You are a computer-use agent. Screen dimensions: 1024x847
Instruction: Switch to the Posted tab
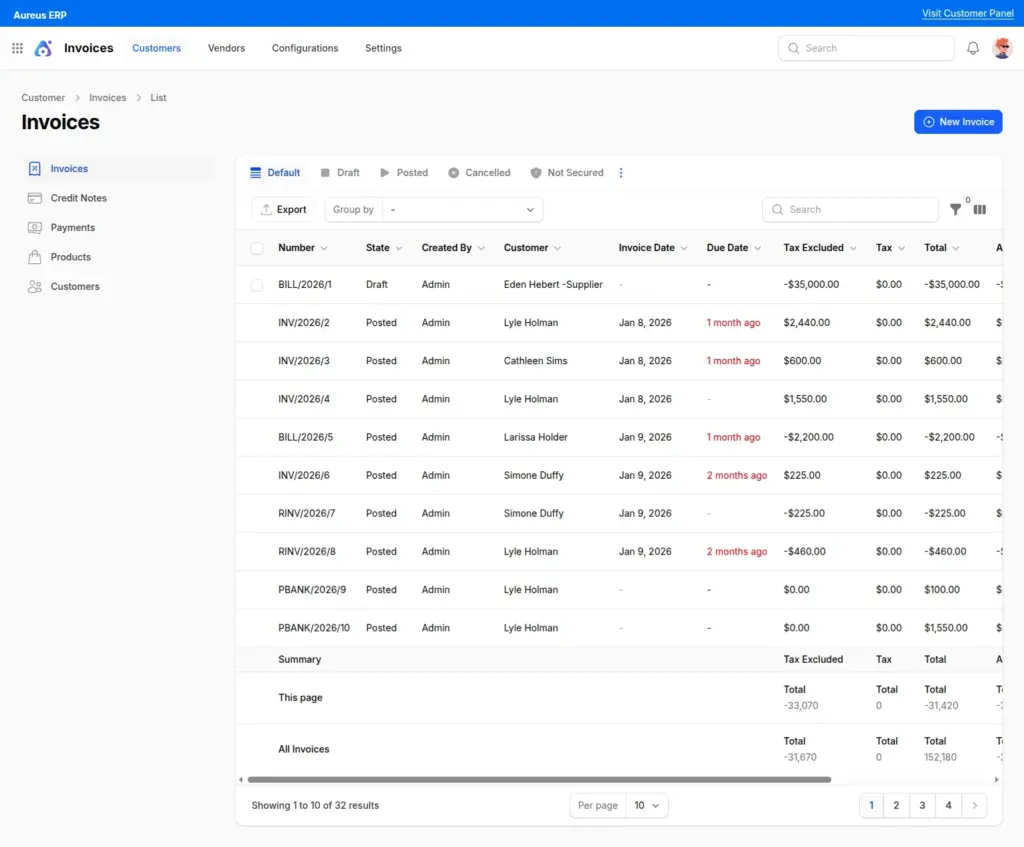pyautogui.click(x=404, y=173)
